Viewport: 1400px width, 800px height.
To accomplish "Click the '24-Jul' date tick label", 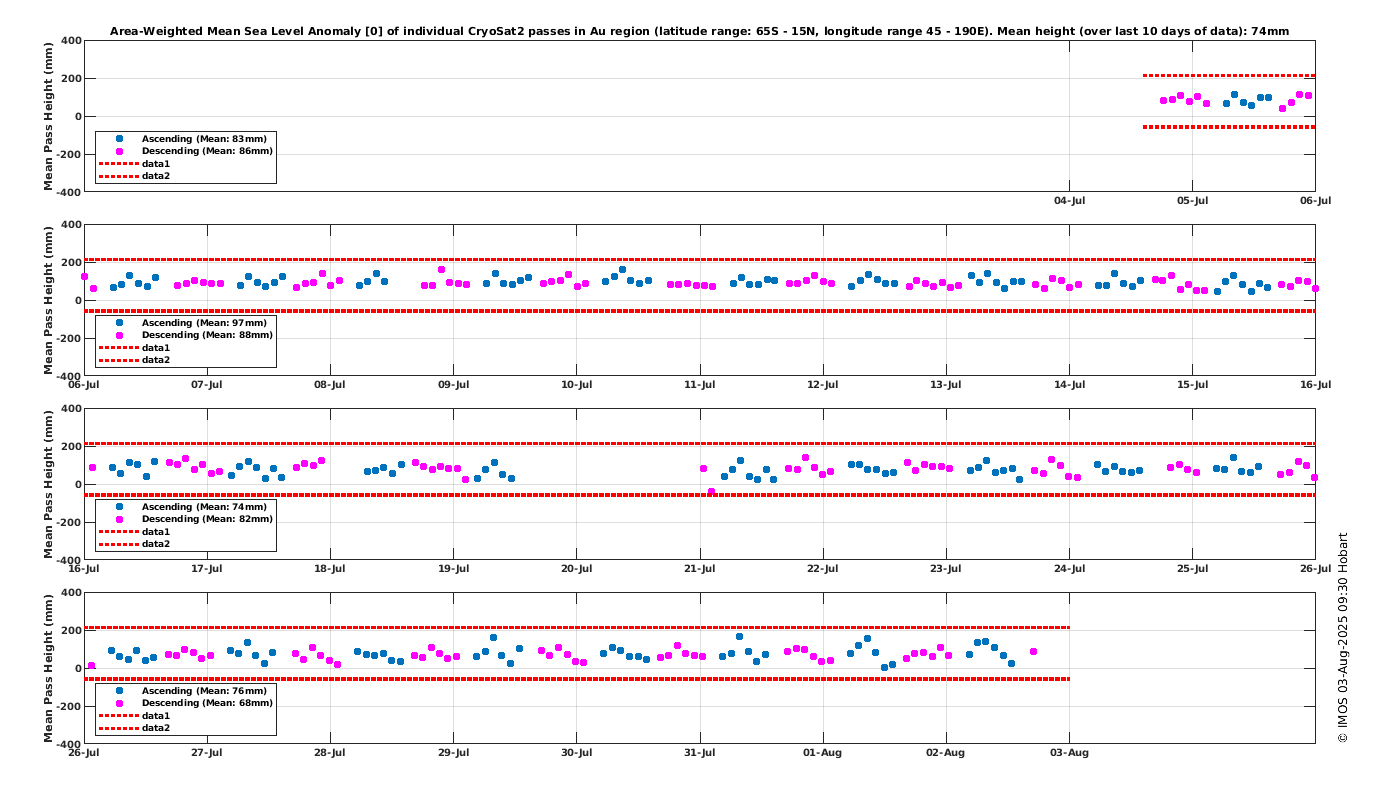I will click(x=1069, y=569).
